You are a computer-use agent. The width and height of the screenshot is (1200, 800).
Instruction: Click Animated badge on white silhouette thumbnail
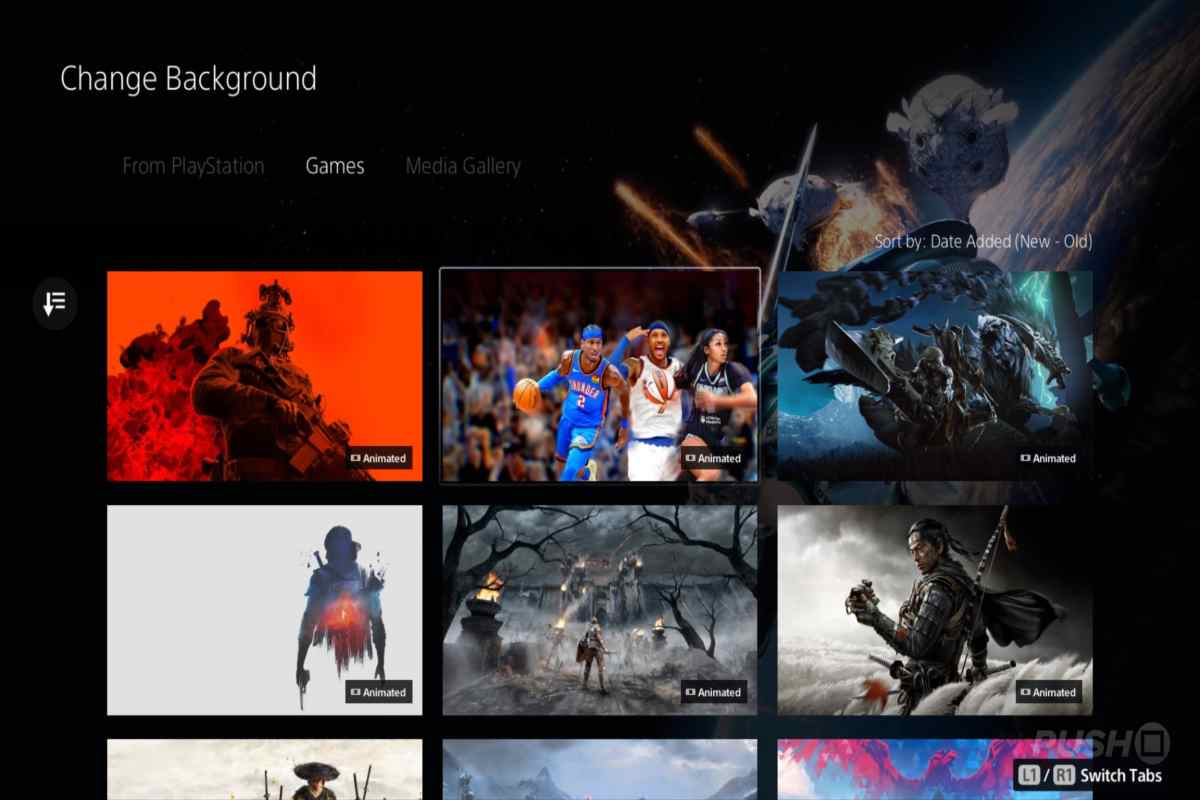point(379,692)
